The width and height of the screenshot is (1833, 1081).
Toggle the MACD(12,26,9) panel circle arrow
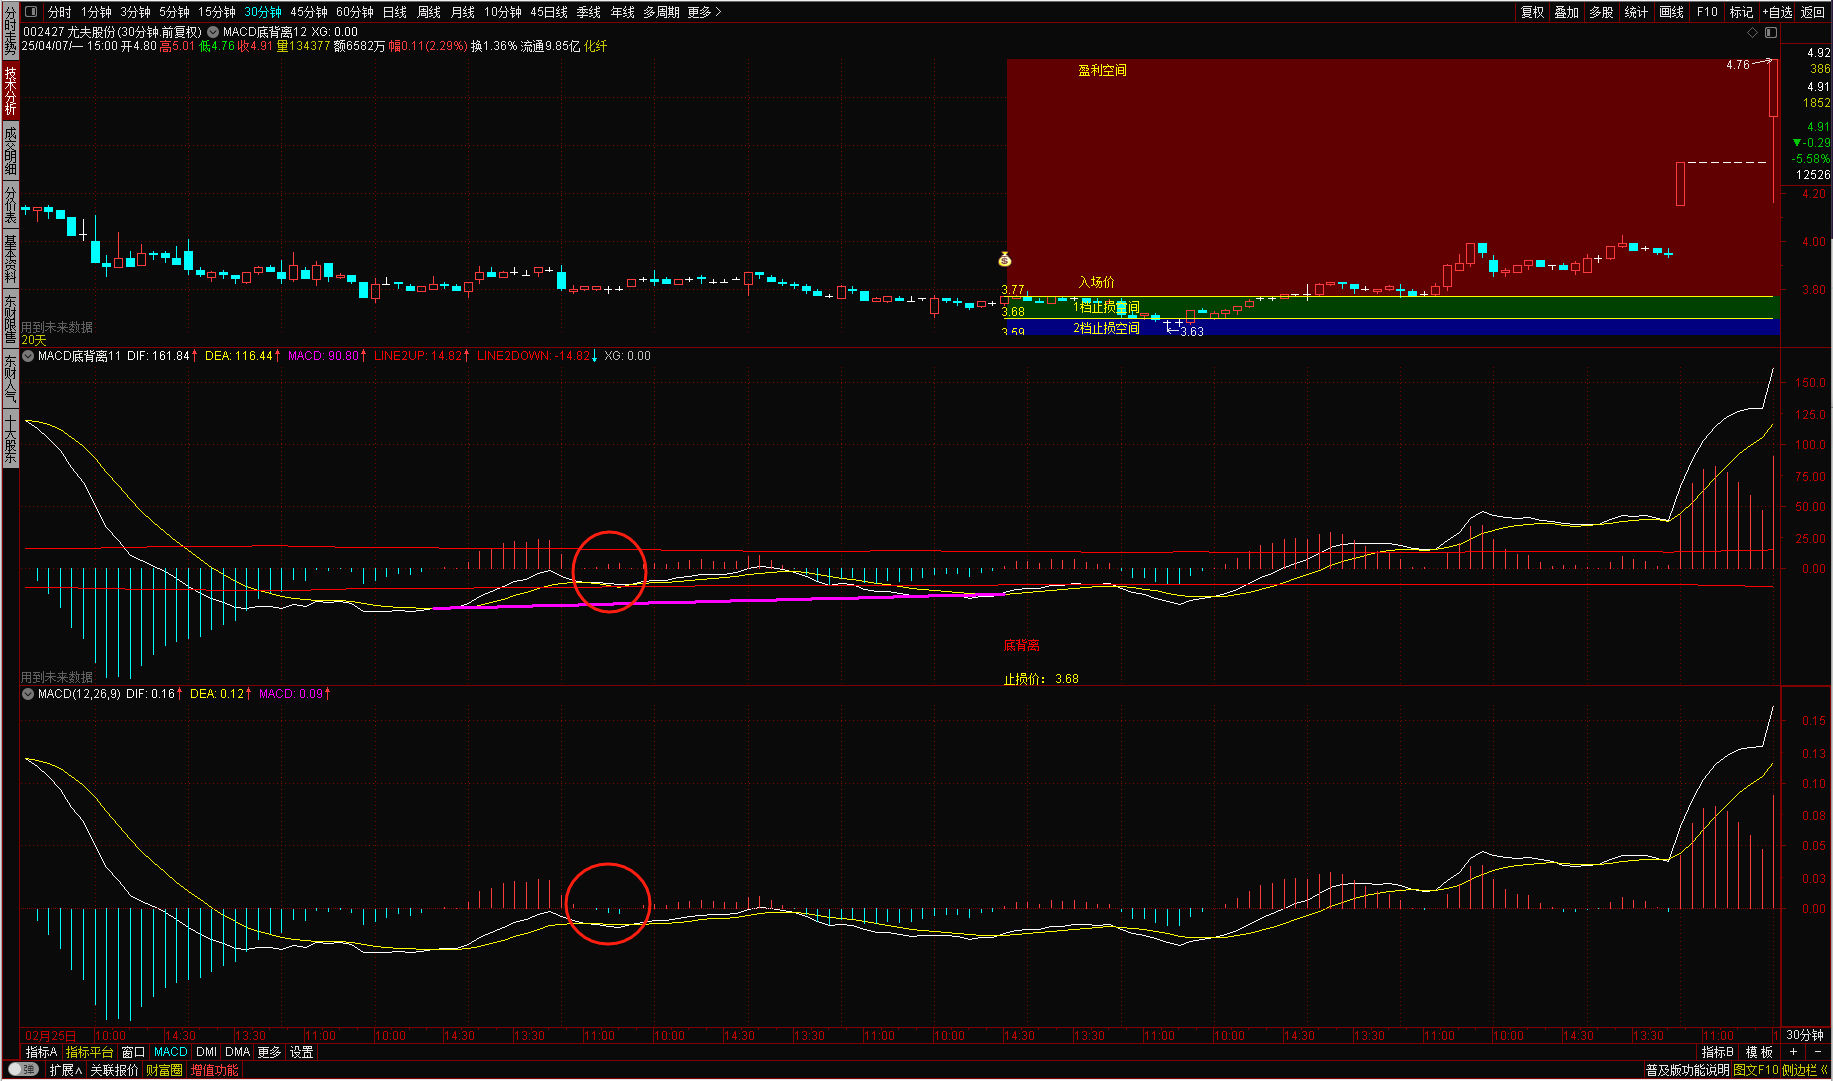pos(28,694)
